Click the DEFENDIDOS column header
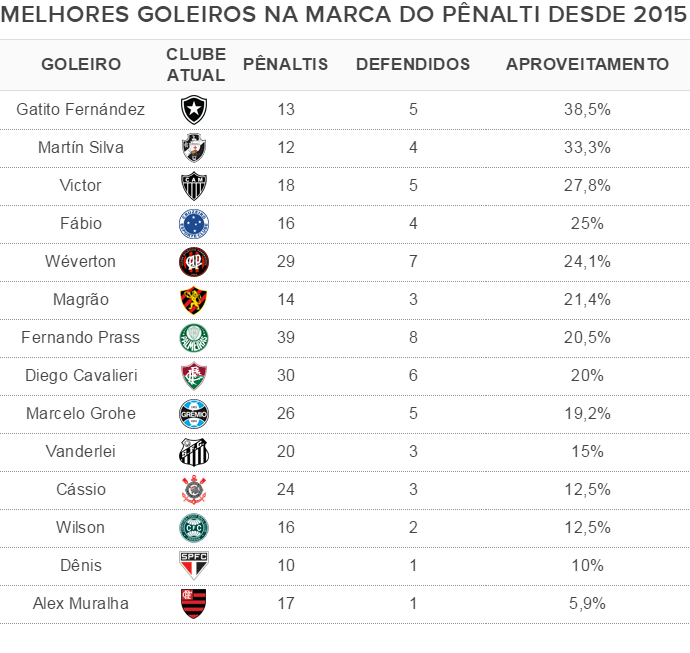Viewport: 690px width, 653px height. click(413, 64)
